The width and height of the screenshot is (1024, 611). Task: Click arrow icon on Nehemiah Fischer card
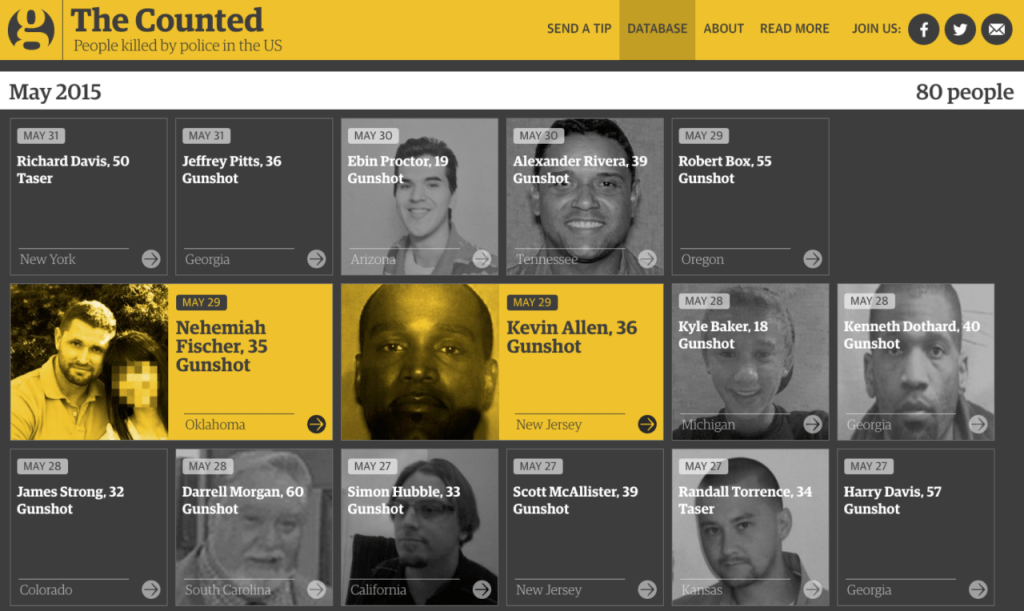pos(316,424)
